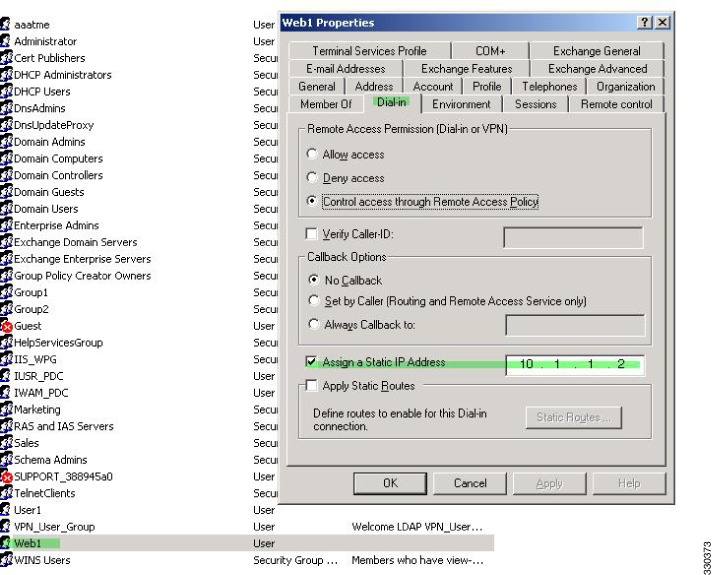Switch to the Member Of tab
Viewport: 714px width, 575px height.
[326, 104]
